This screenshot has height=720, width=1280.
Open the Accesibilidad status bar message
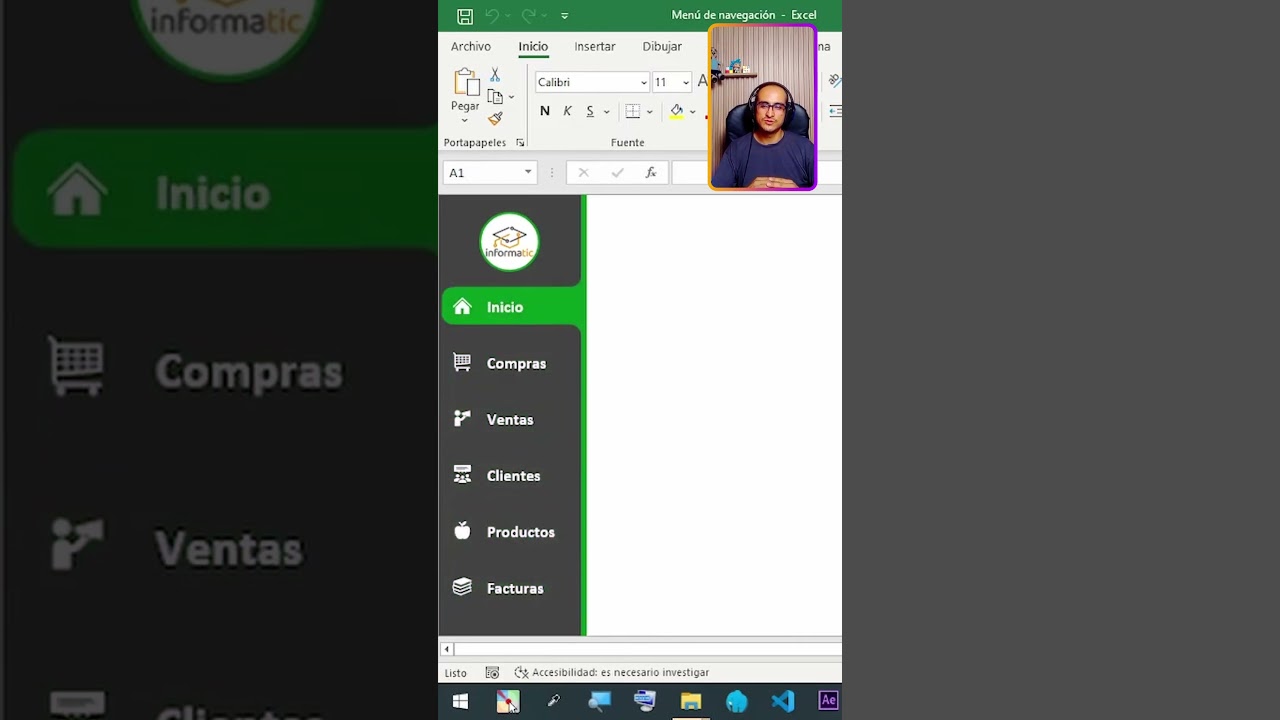[611, 673]
